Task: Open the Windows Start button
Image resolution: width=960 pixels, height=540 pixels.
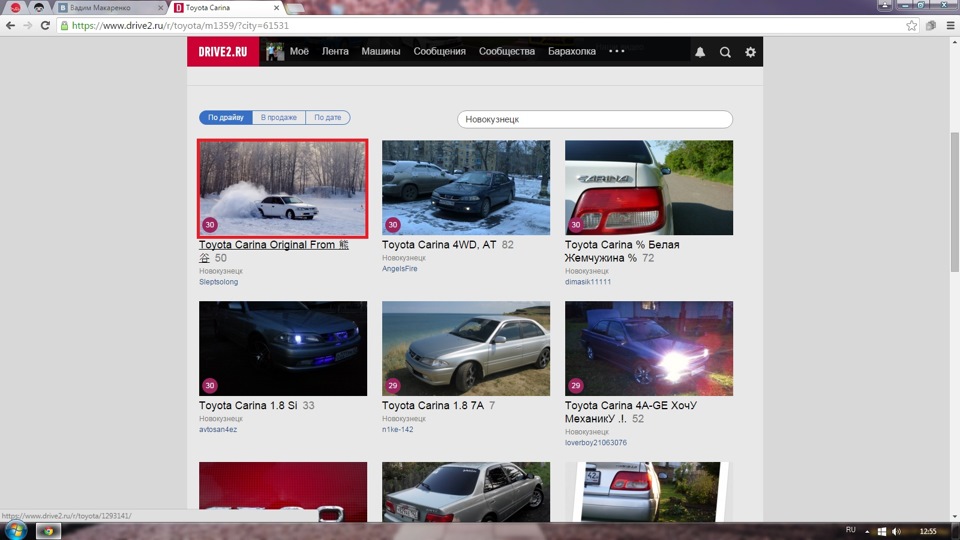Action: [x=15, y=531]
